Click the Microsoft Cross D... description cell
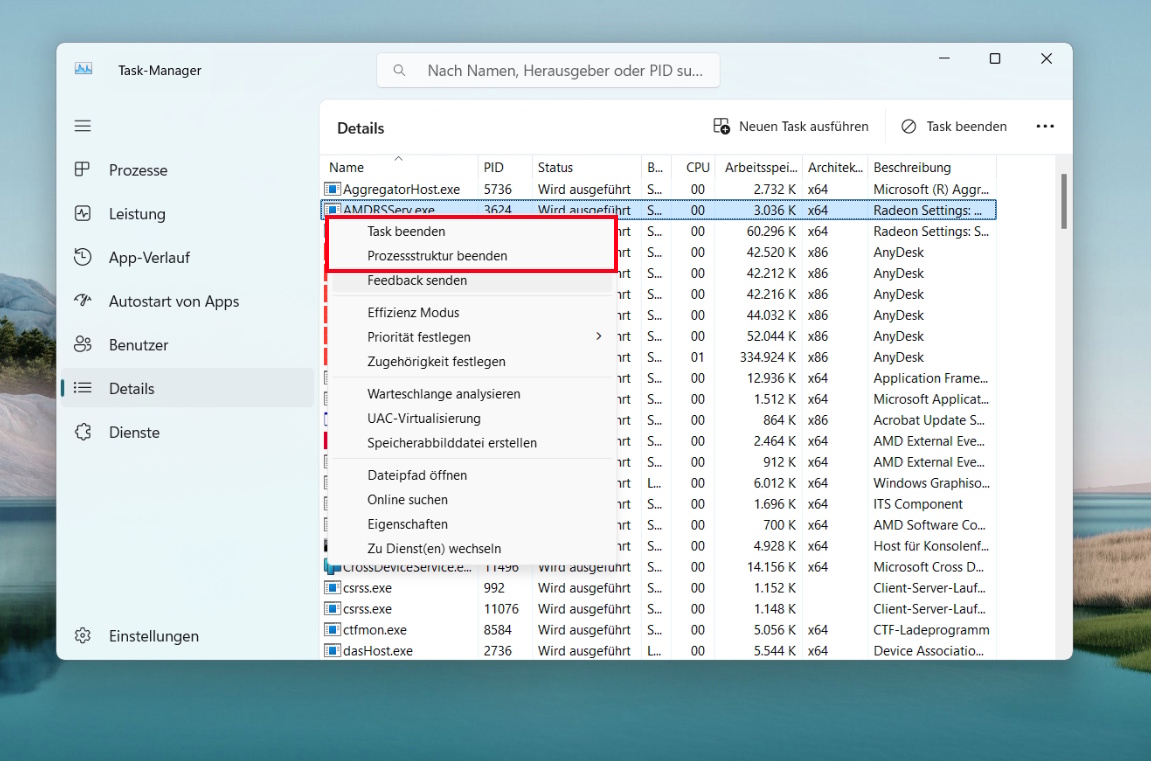This screenshot has height=761, width=1151. [x=929, y=567]
